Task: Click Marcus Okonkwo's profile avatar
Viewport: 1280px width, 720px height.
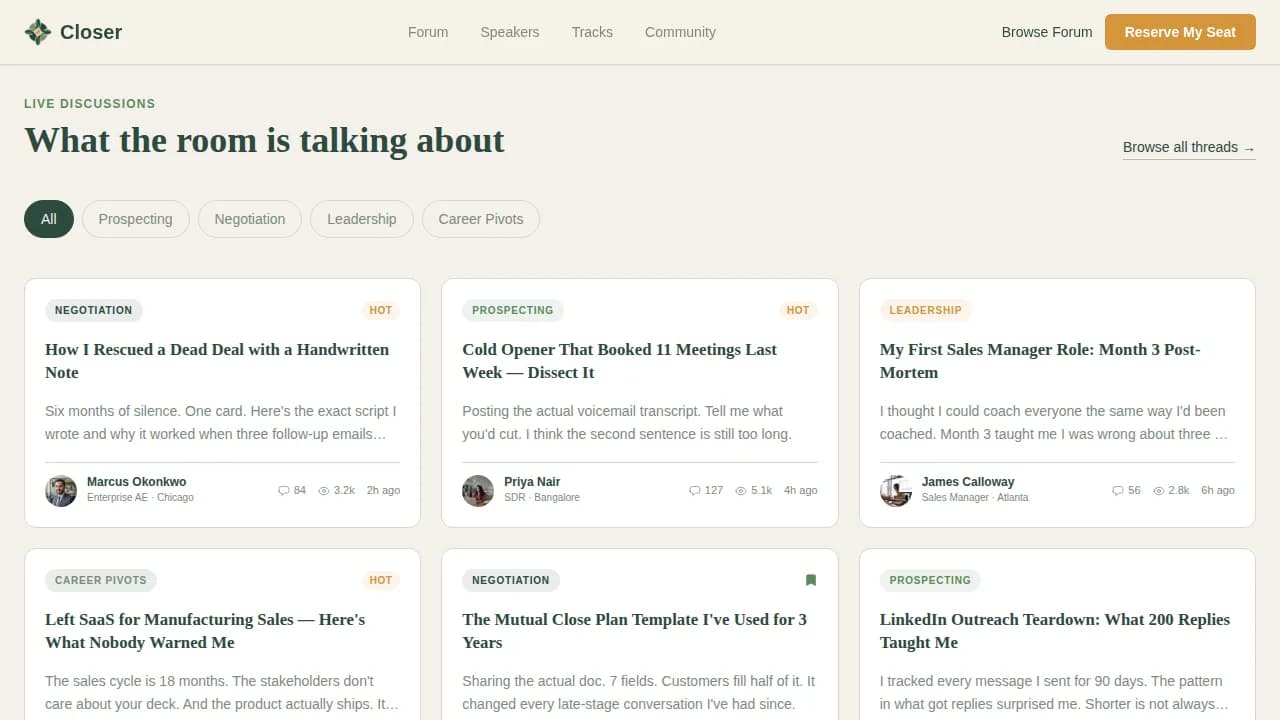Action: [x=60, y=490]
